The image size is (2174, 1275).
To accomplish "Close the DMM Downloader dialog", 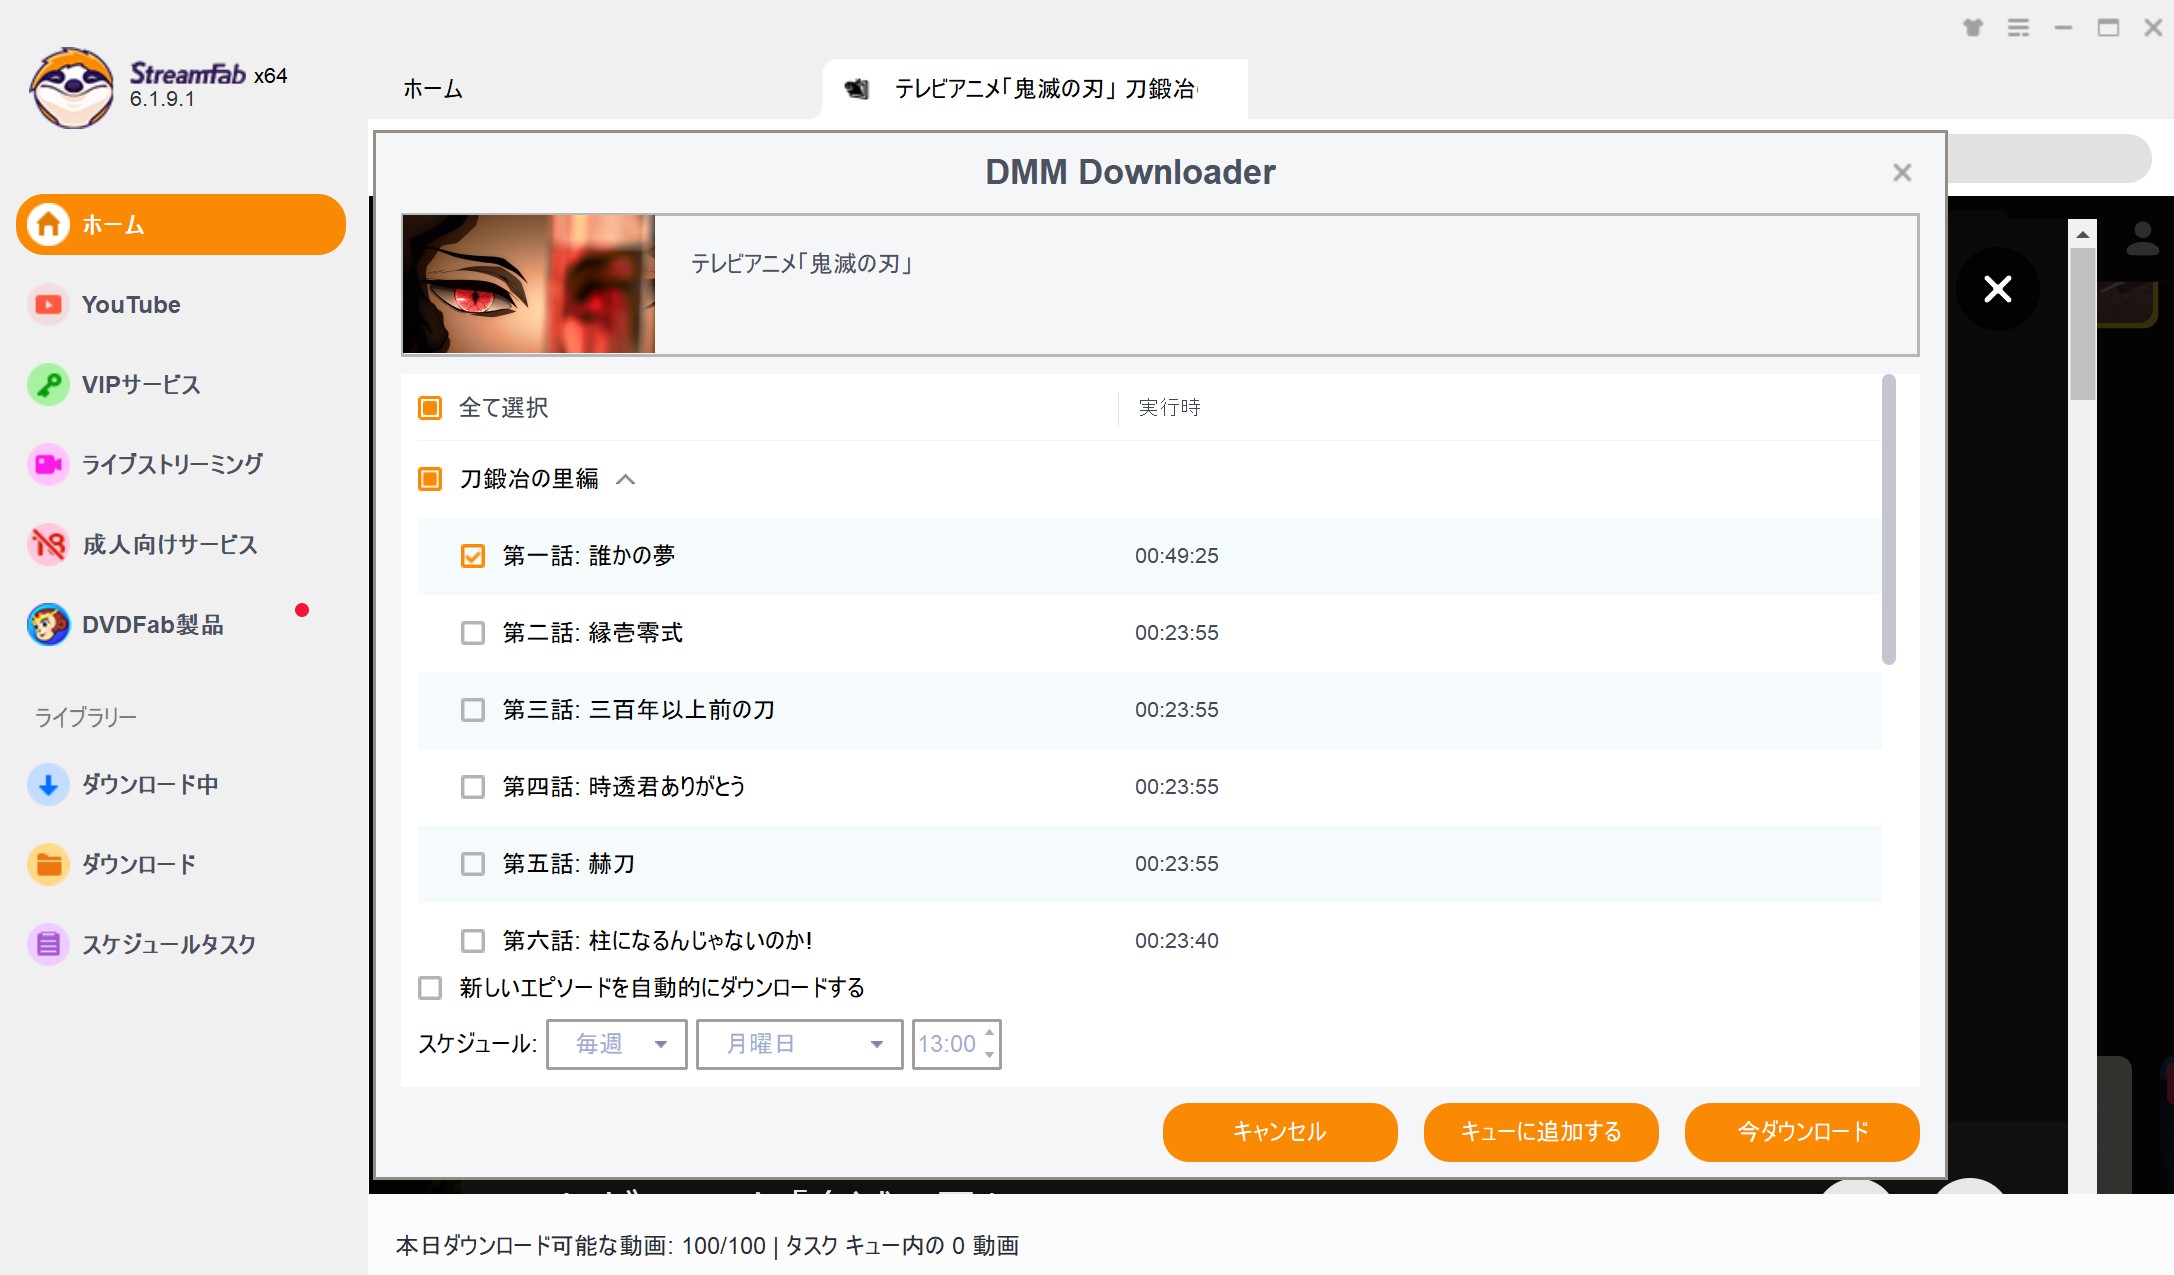I will (x=1902, y=173).
